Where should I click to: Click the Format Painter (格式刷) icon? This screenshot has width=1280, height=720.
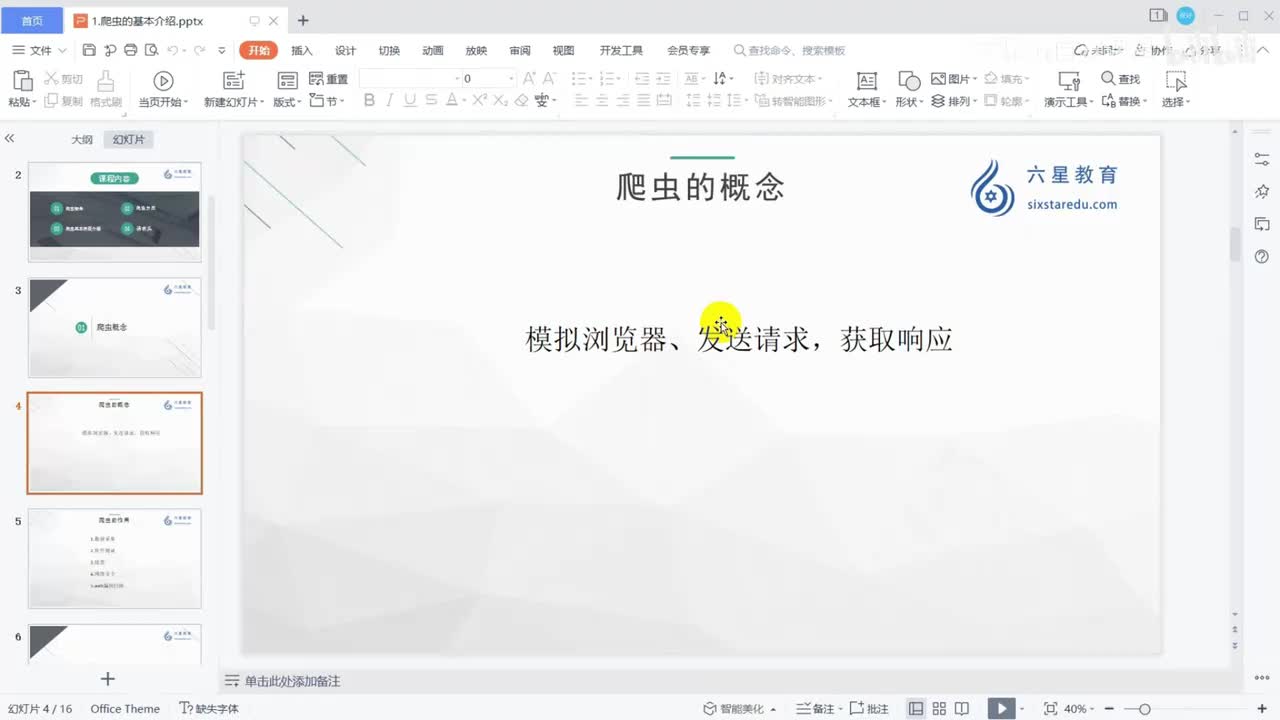tap(105, 81)
